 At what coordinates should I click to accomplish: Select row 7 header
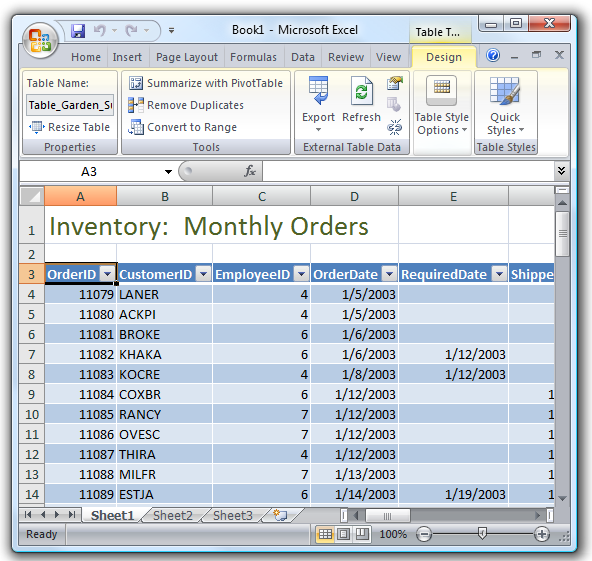click(x=32, y=354)
